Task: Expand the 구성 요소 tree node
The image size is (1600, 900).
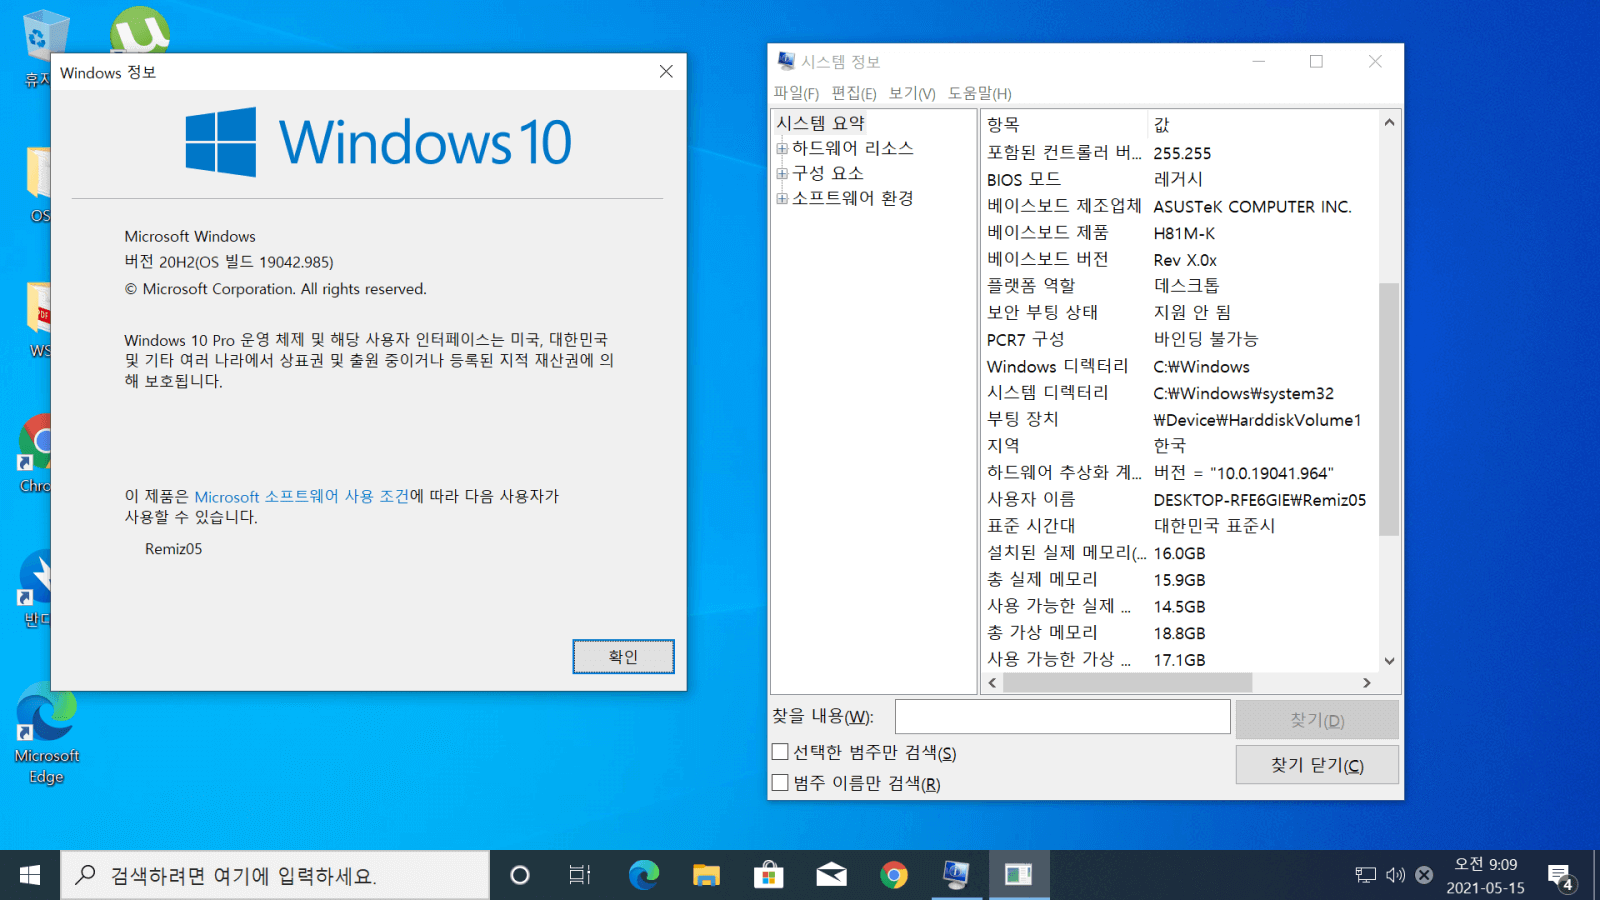Action: point(782,173)
